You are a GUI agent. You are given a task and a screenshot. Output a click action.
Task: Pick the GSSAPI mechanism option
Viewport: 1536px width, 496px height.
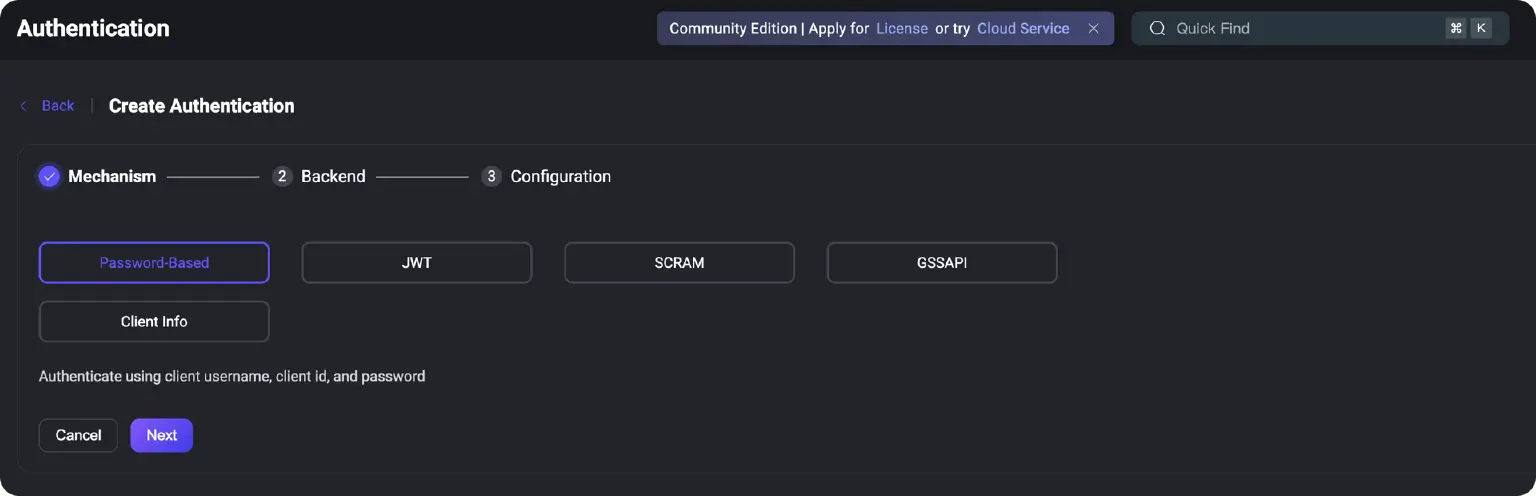(941, 263)
